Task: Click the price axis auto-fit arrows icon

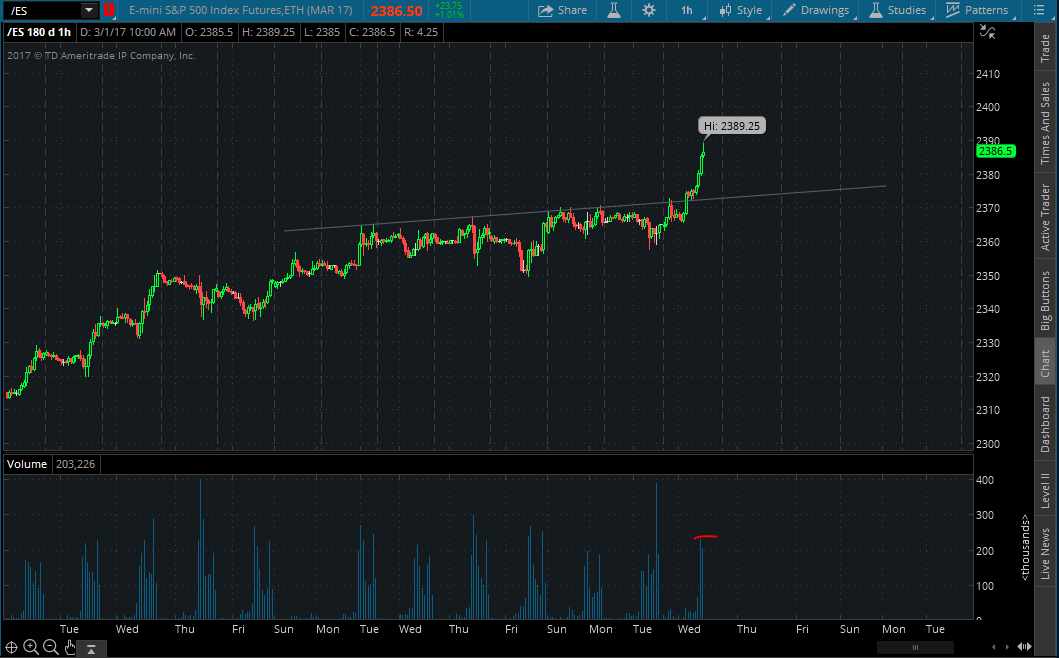Action: 987,32
